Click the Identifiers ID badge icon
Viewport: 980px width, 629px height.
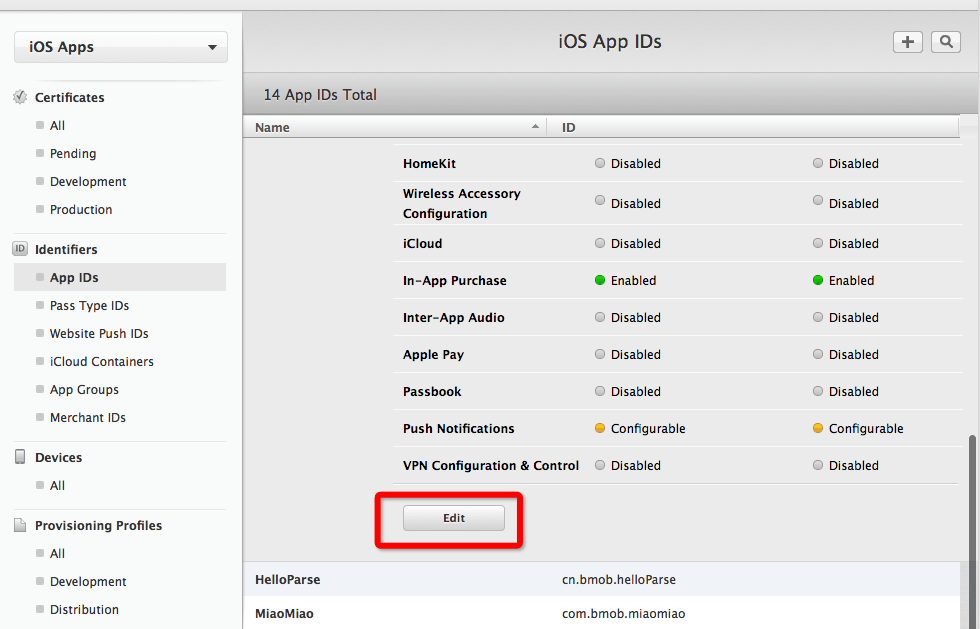(20, 249)
